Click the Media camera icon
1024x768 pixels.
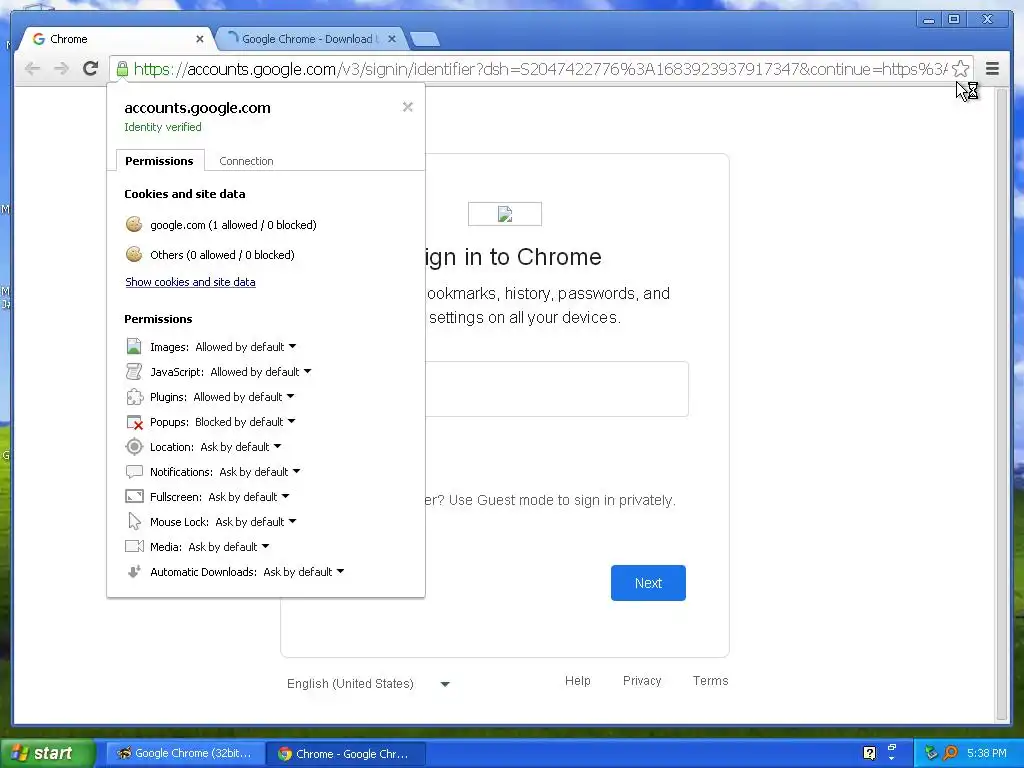tap(134, 546)
